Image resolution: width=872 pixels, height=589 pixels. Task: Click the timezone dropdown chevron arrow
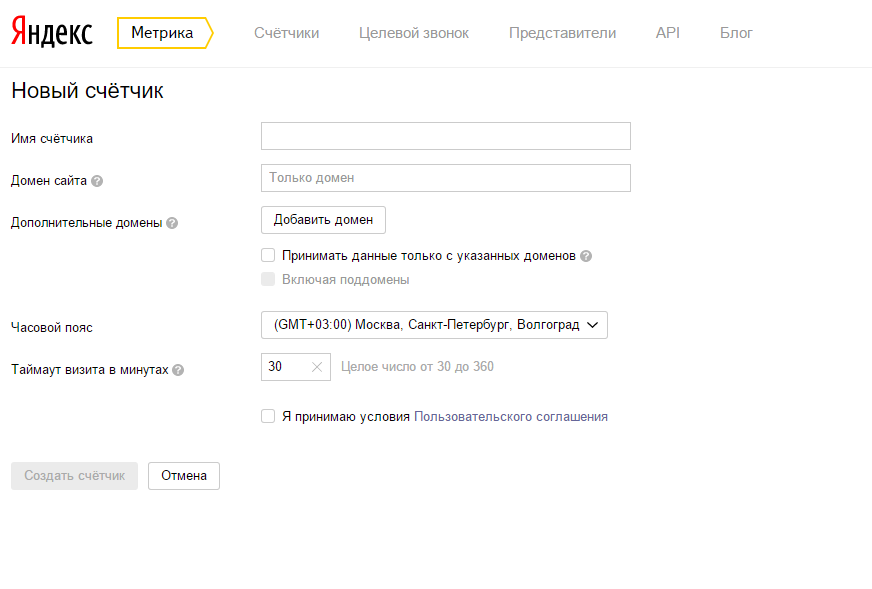click(593, 325)
